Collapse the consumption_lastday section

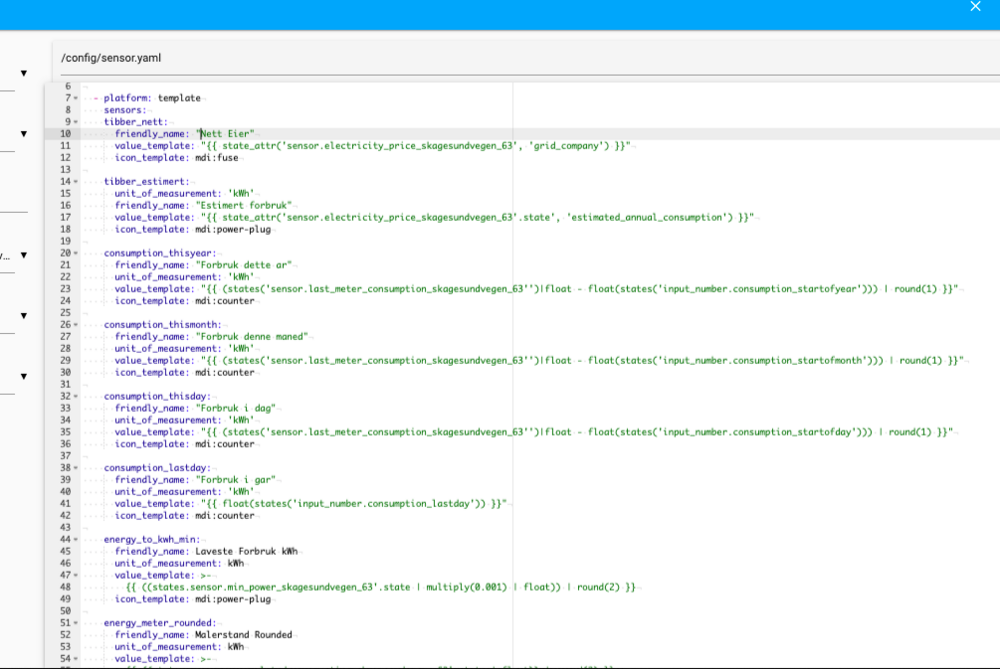point(76,468)
